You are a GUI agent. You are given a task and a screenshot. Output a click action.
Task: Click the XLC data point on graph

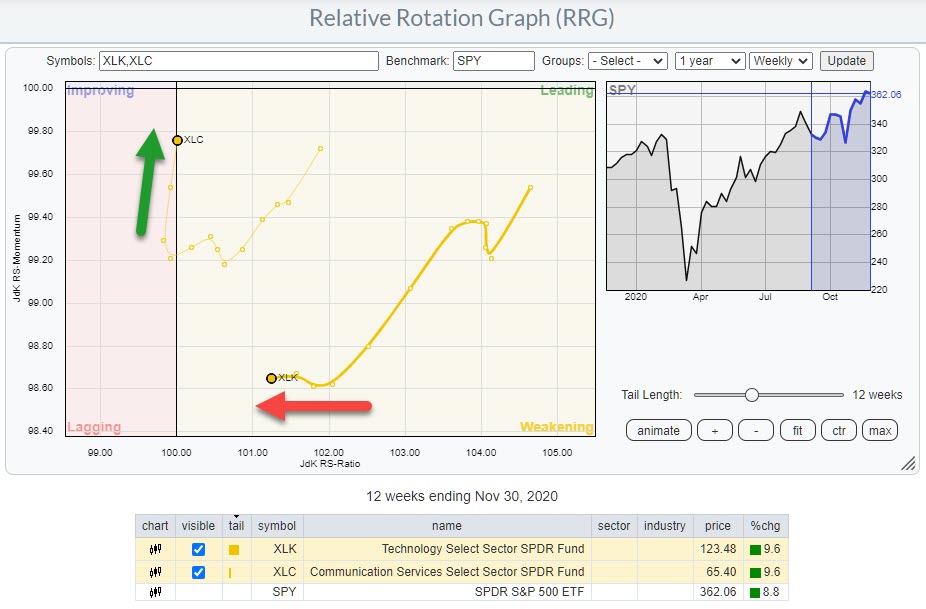click(177, 140)
